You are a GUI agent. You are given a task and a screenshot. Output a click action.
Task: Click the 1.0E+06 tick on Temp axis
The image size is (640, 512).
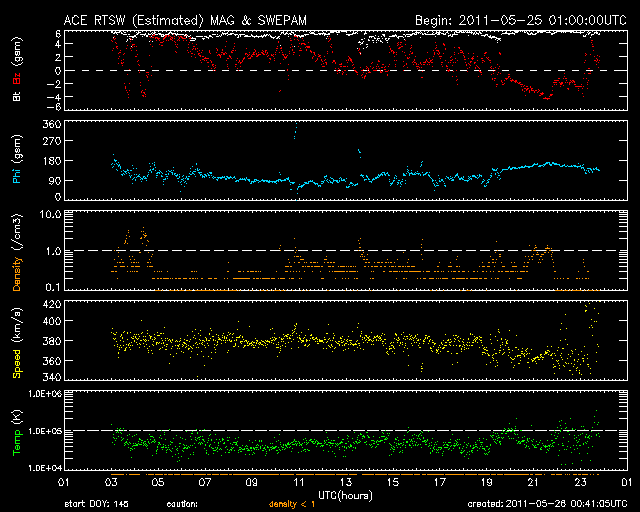point(45,394)
